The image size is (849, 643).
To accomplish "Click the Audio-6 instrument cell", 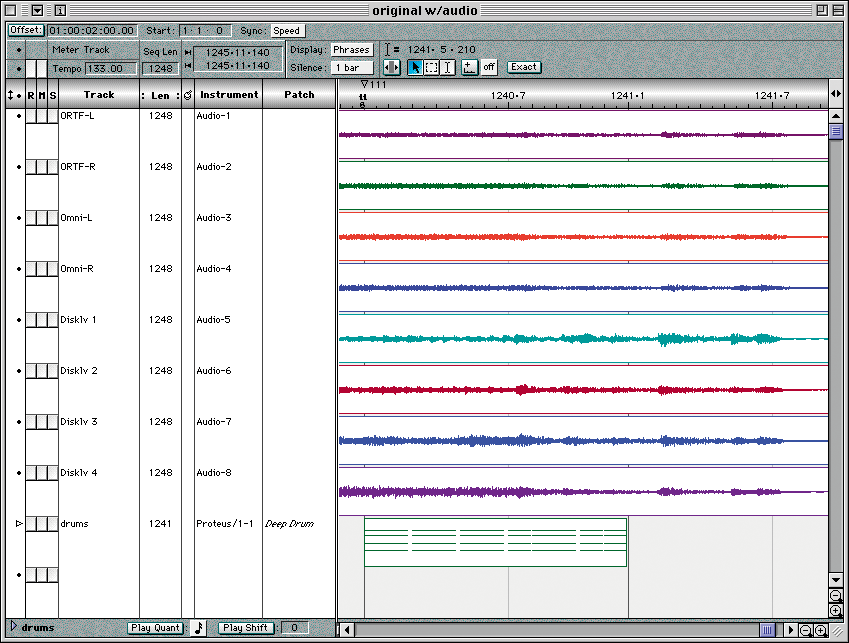I will tap(214, 371).
